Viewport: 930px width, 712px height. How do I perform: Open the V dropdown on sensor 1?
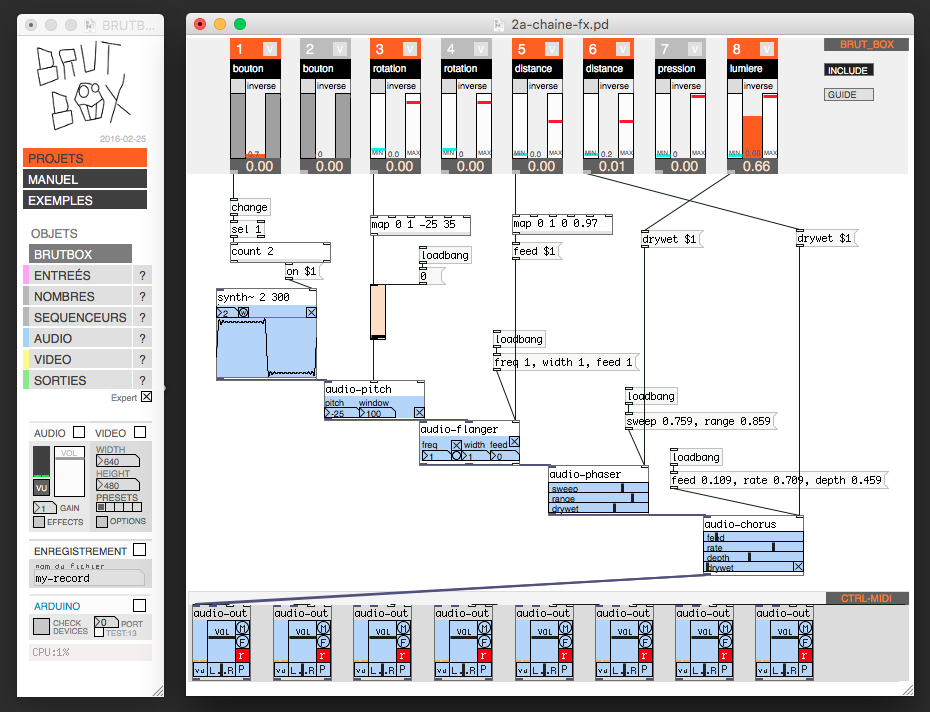(270, 49)
